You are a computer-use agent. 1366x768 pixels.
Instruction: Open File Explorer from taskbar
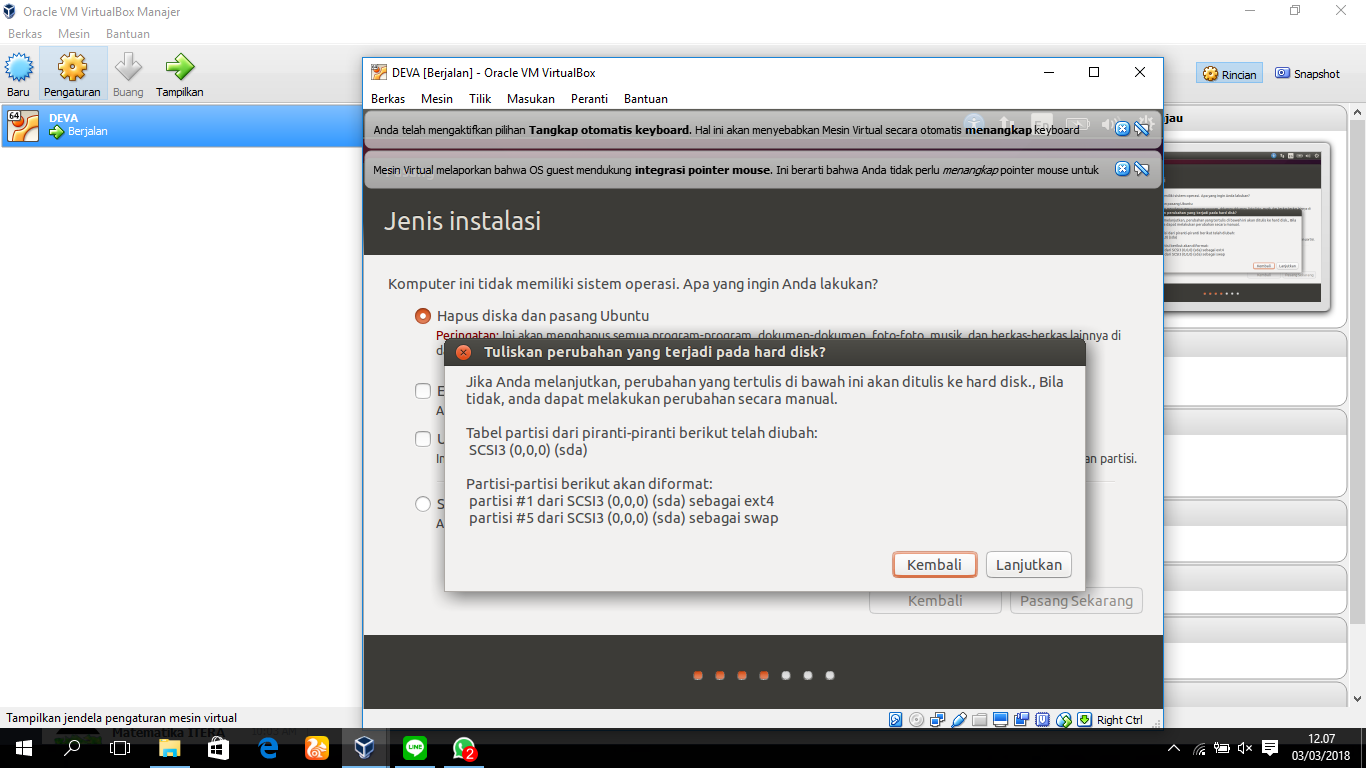(170, 748)
